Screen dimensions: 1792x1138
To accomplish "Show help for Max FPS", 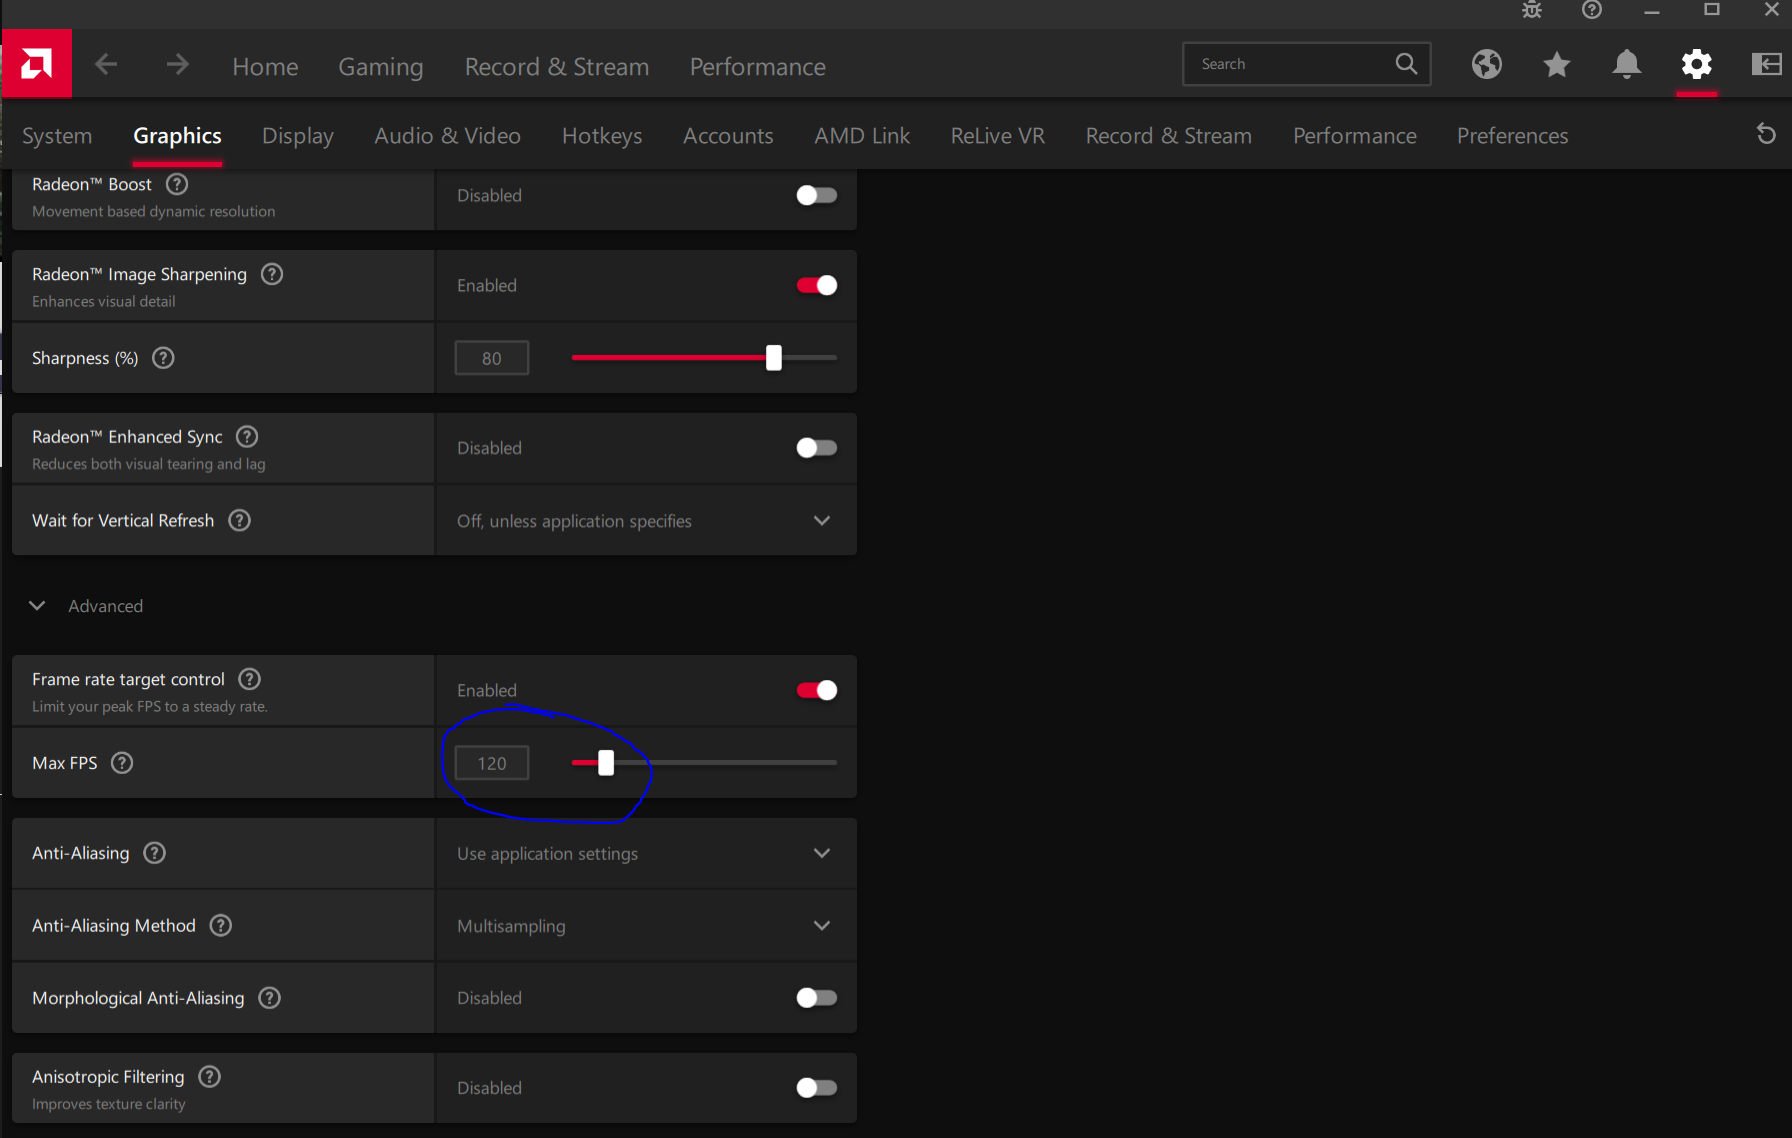I will [x=122, y=763].
